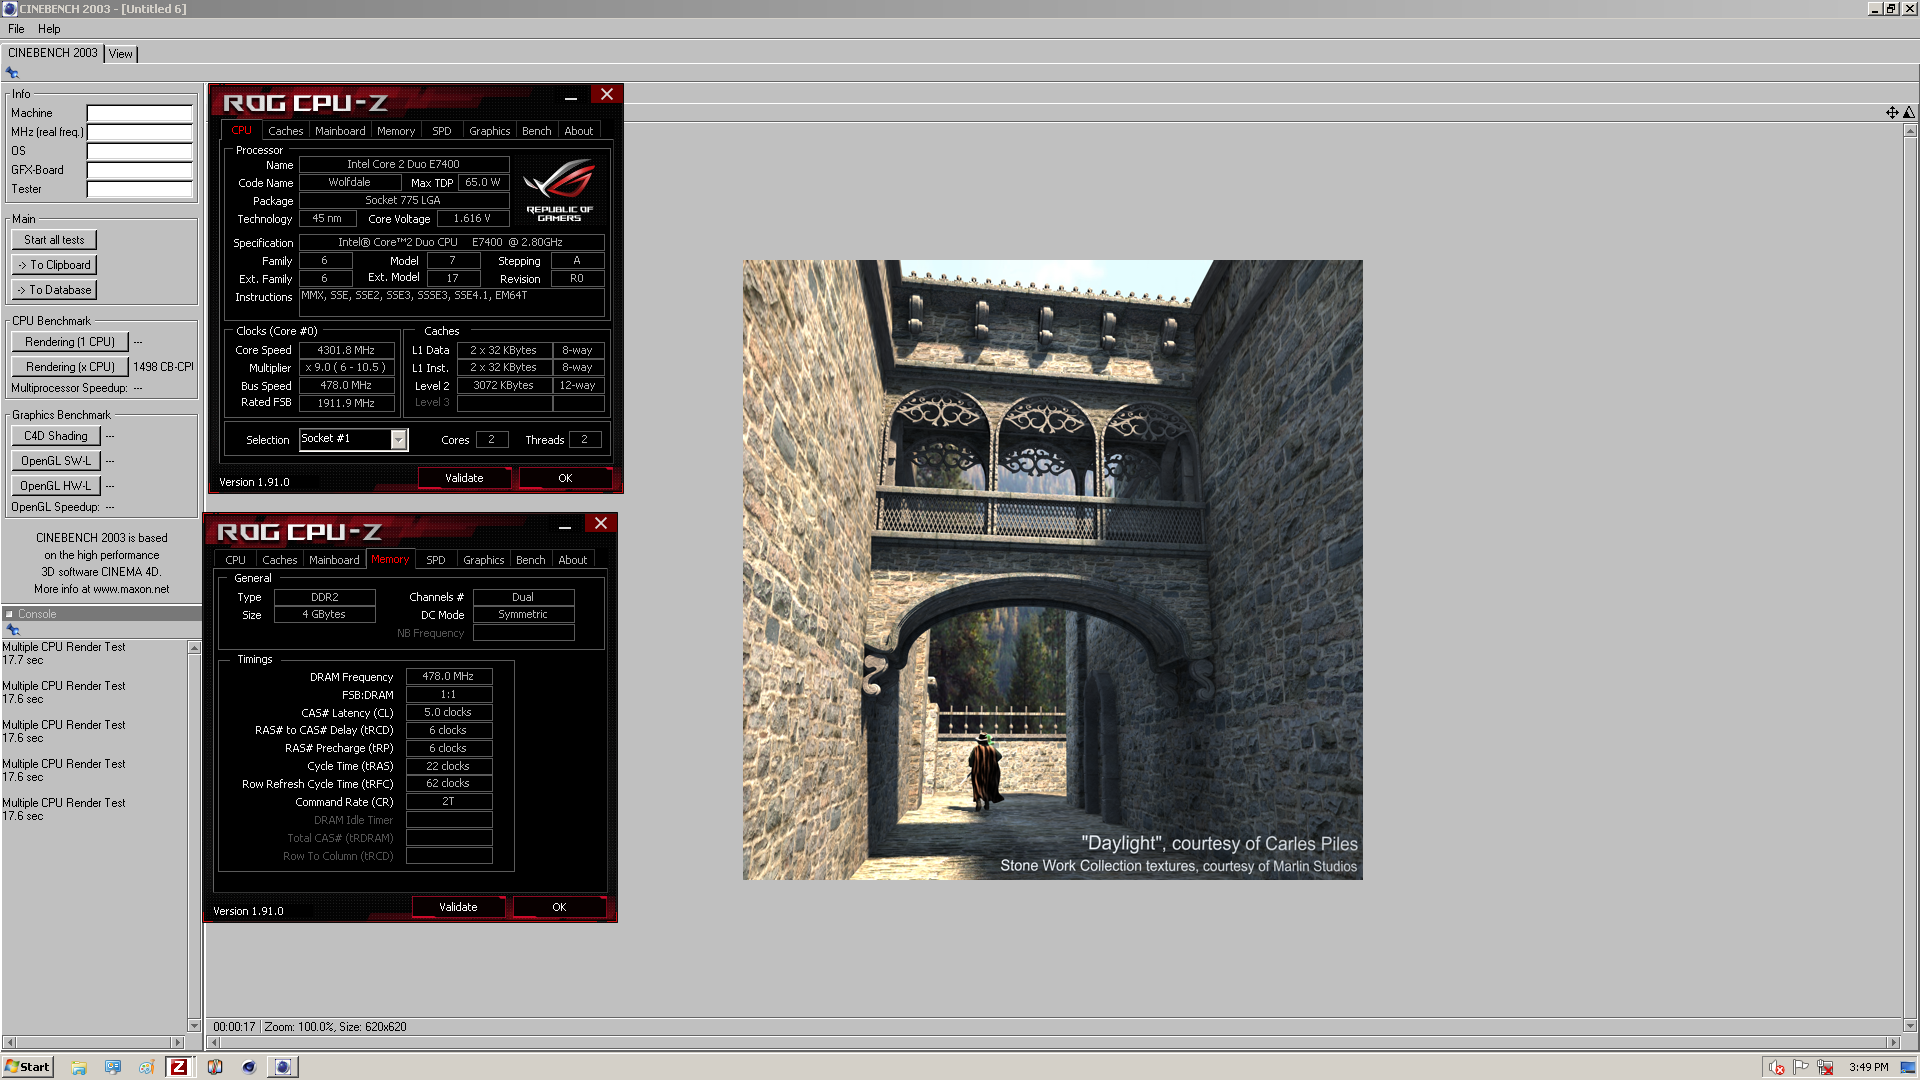The height and width of the screenshot is (1080, 1920).
Task: Open CPU tab in the CPU-Z memory window
Action: [x=236, y=560]
